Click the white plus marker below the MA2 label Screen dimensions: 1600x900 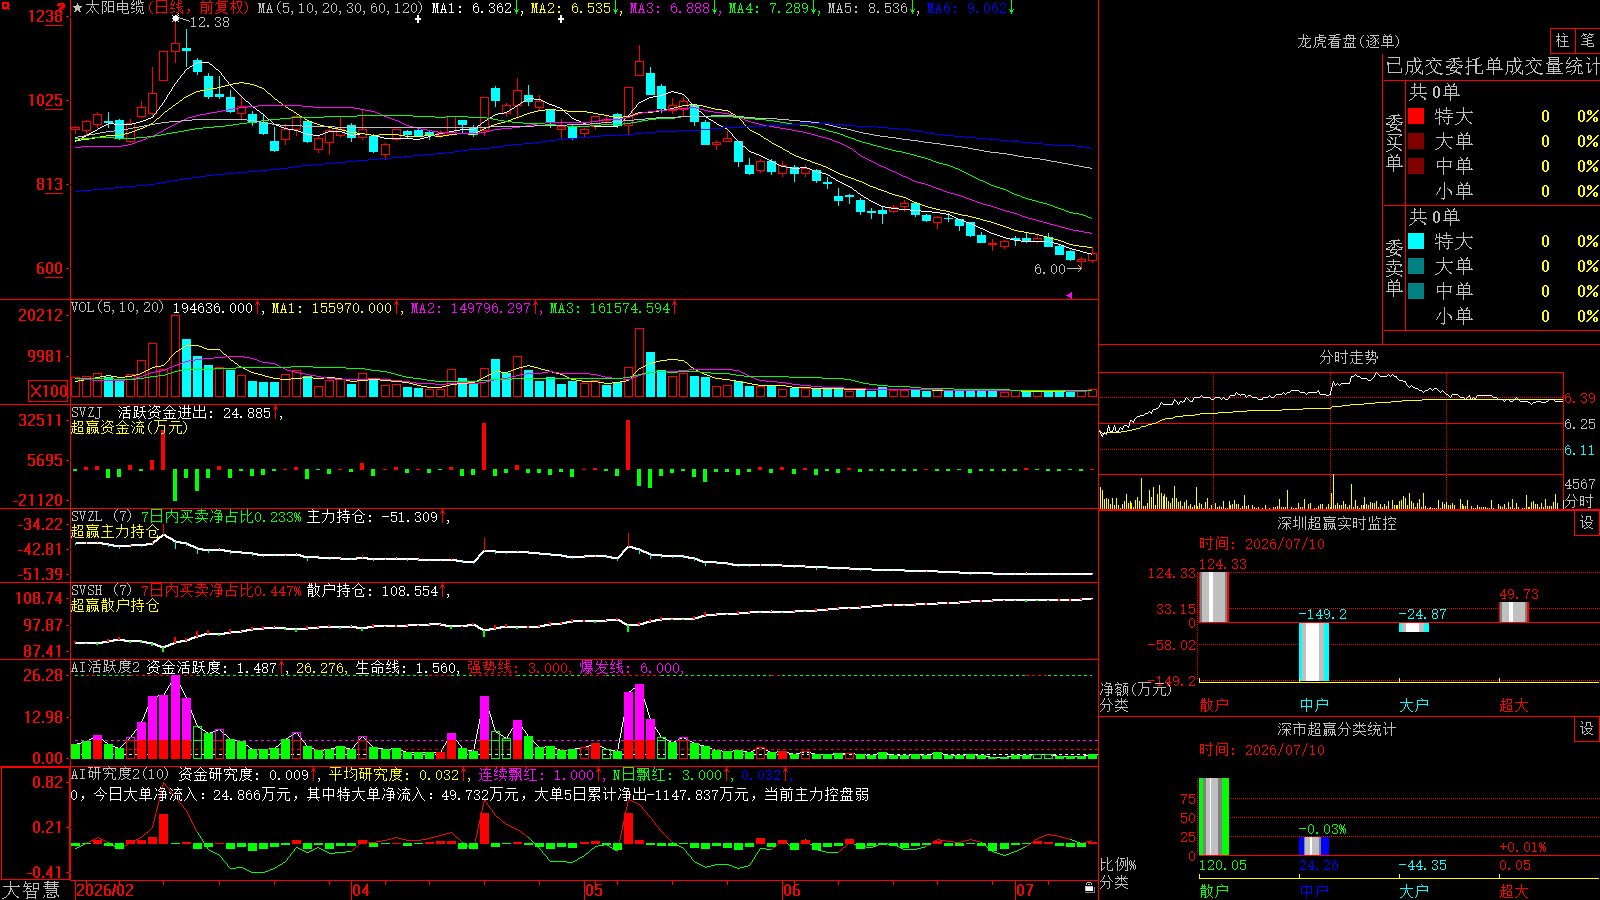click(x=561, y=19)
